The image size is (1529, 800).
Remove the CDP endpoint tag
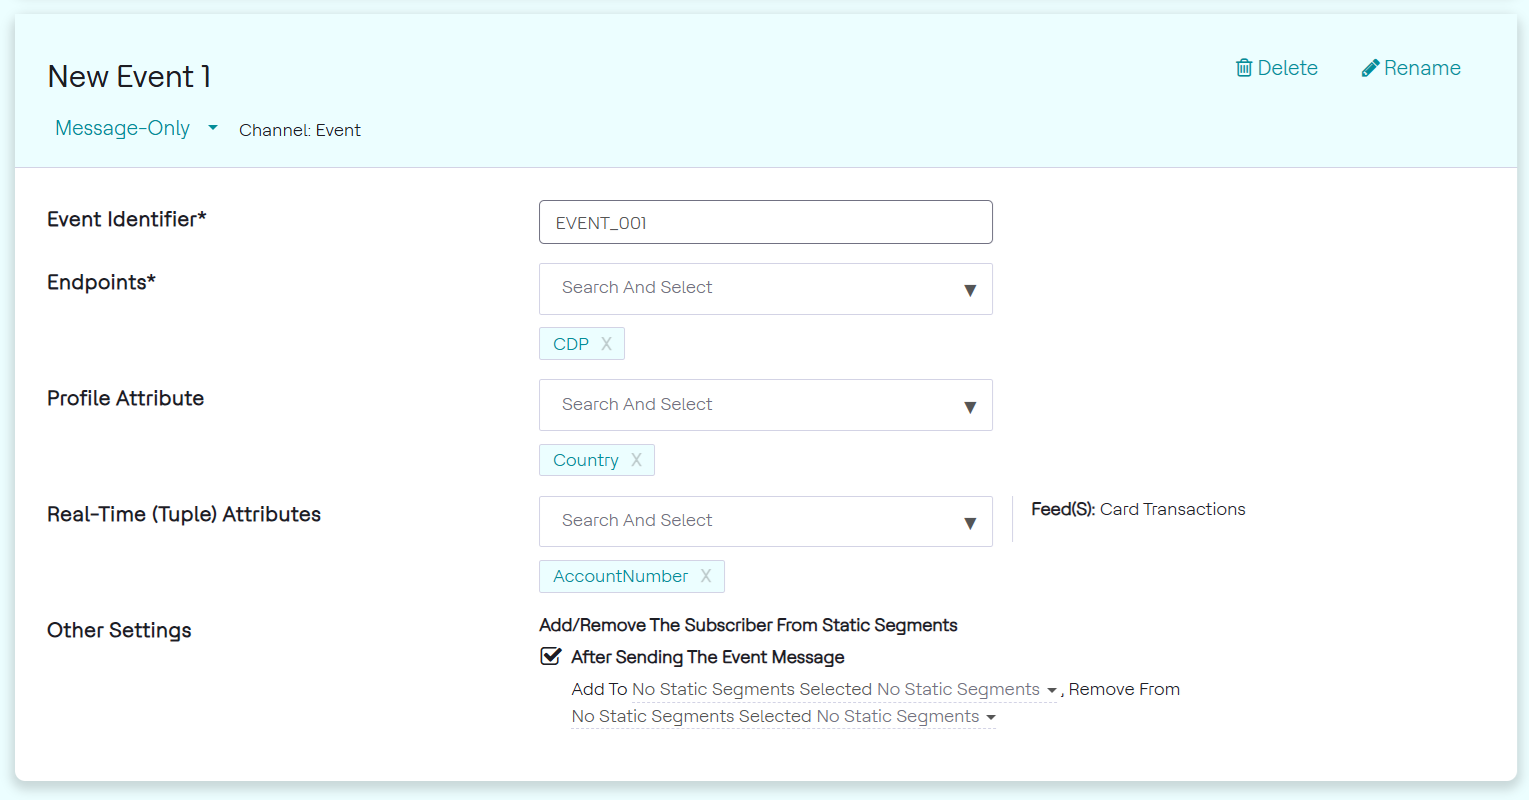(606, 344)
